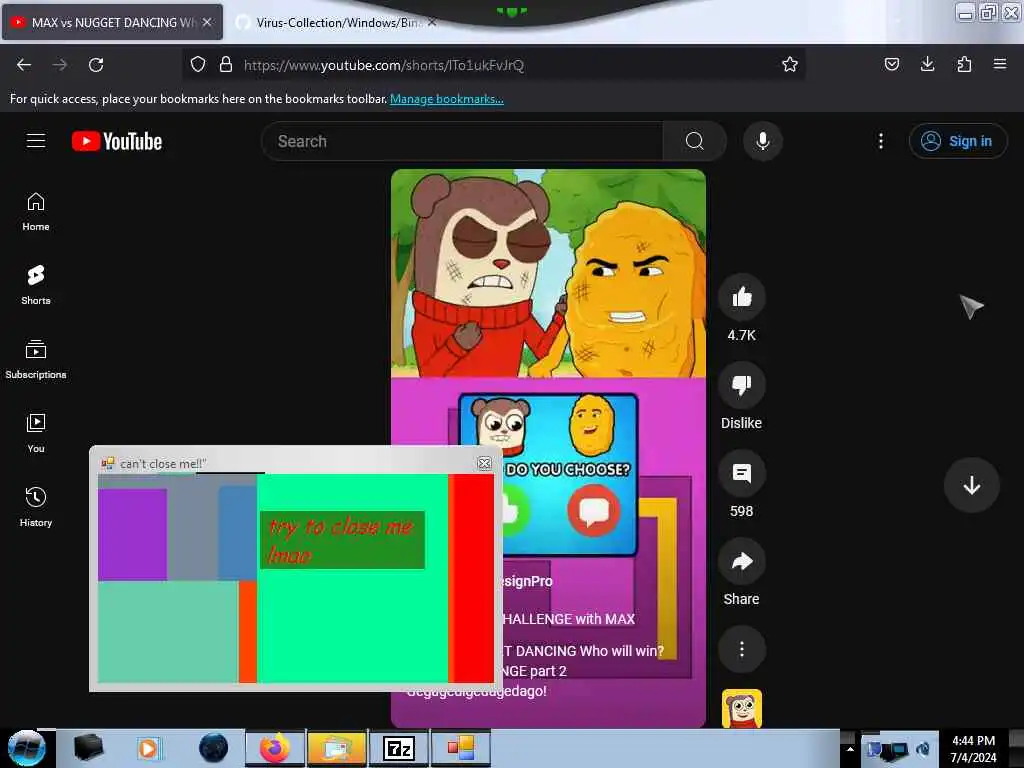
Task: Pause the playing short video
Action: click(x=548, y=448)
